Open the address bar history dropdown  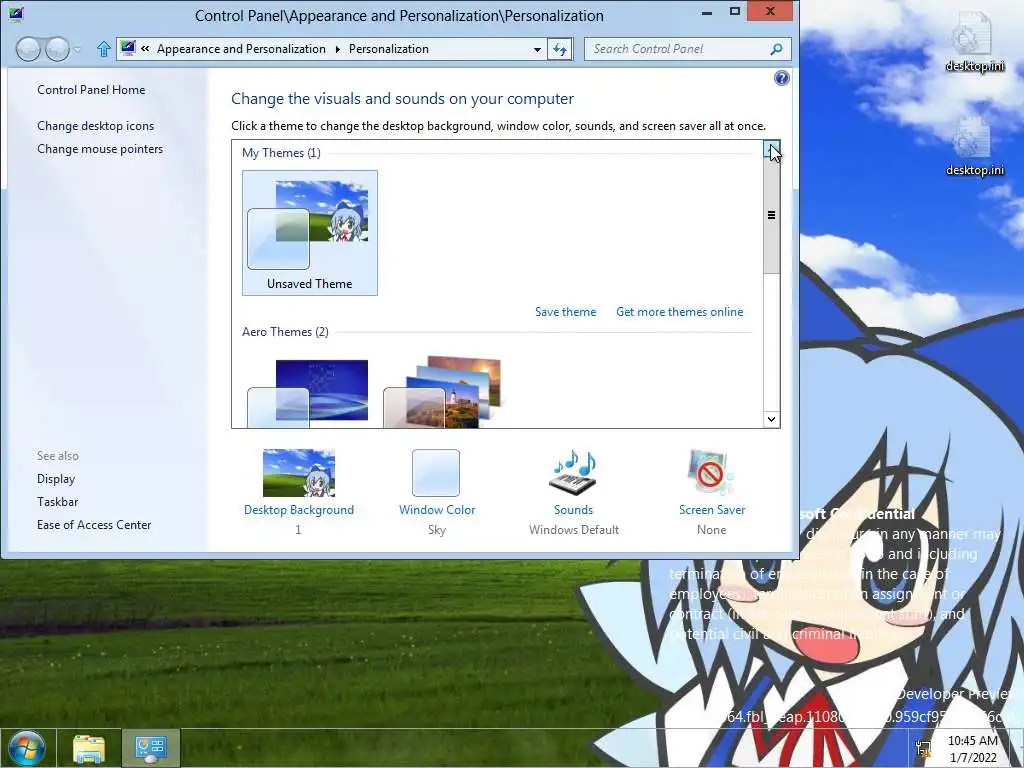pyautogui.click(x=537, y=49)
